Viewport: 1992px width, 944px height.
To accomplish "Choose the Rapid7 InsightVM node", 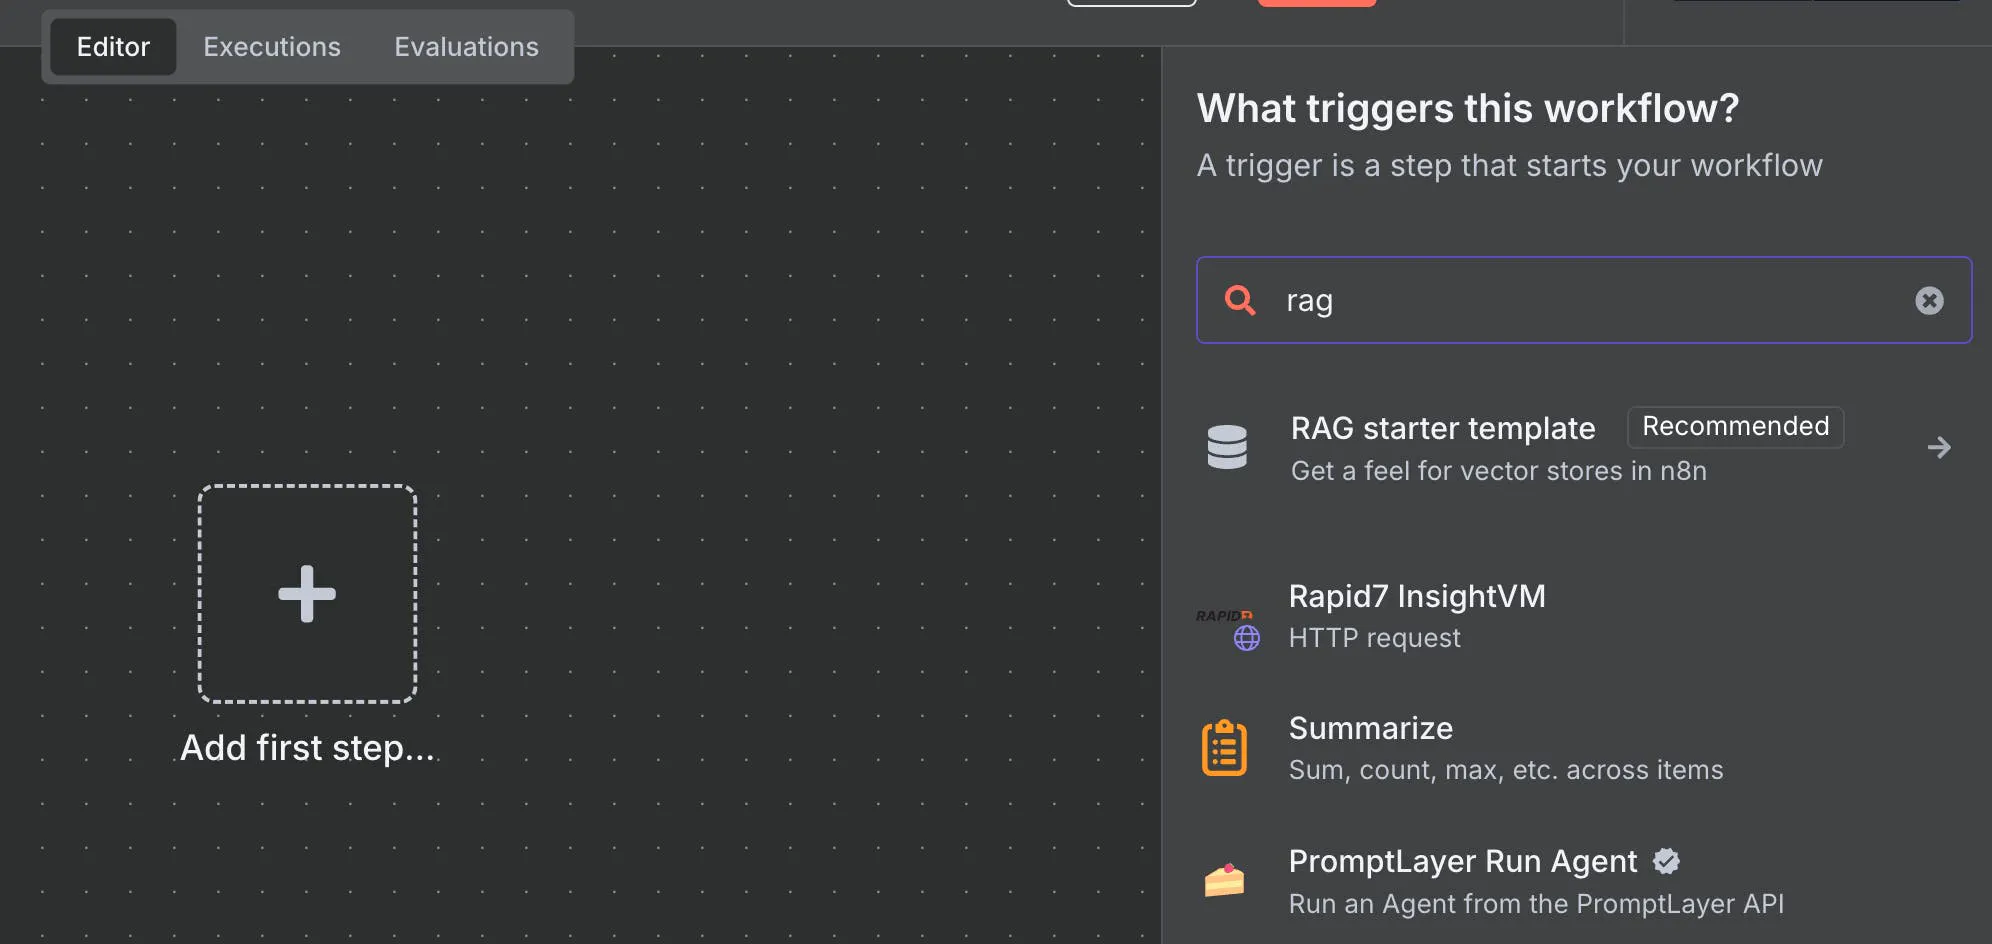I will [x=1416, y=597].
